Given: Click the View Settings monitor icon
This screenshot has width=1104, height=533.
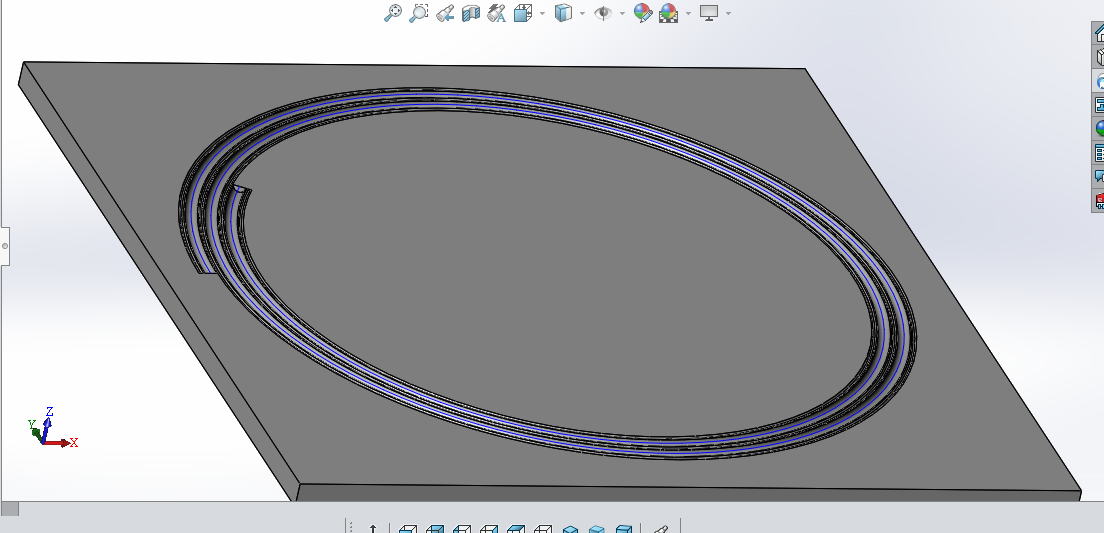Looking at the screenshot, I should pos(708,13).
